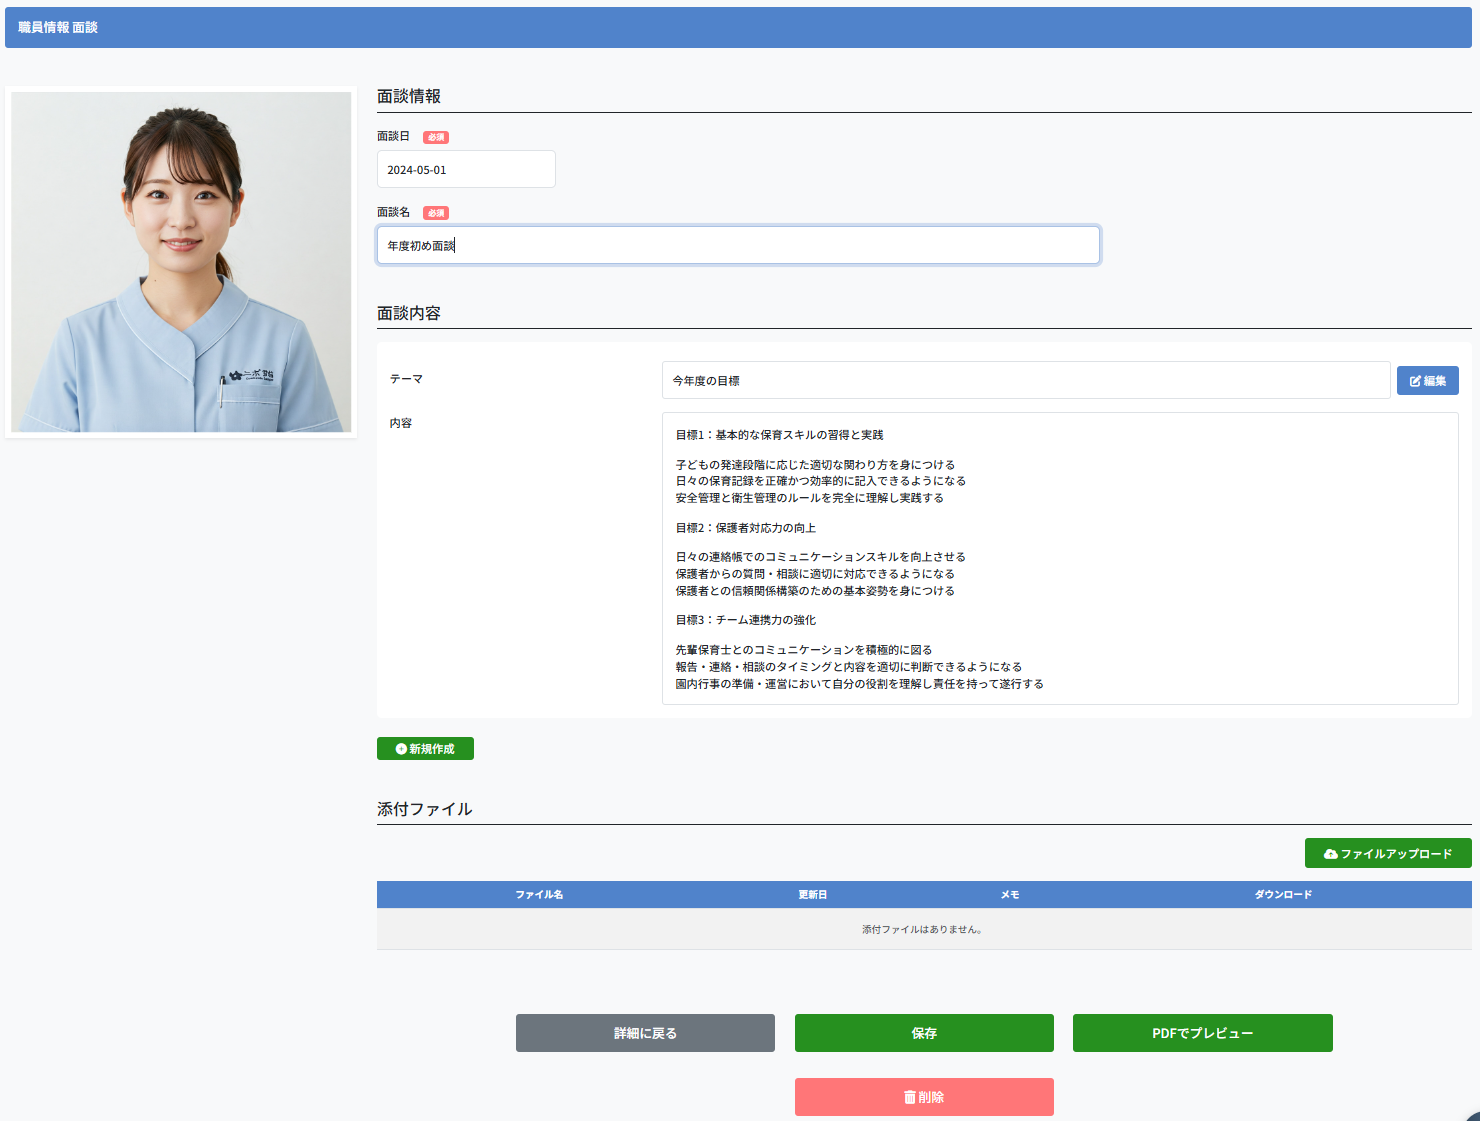Click the cloud upload icon on ファイルアップロード

(x=1330, y=853)
